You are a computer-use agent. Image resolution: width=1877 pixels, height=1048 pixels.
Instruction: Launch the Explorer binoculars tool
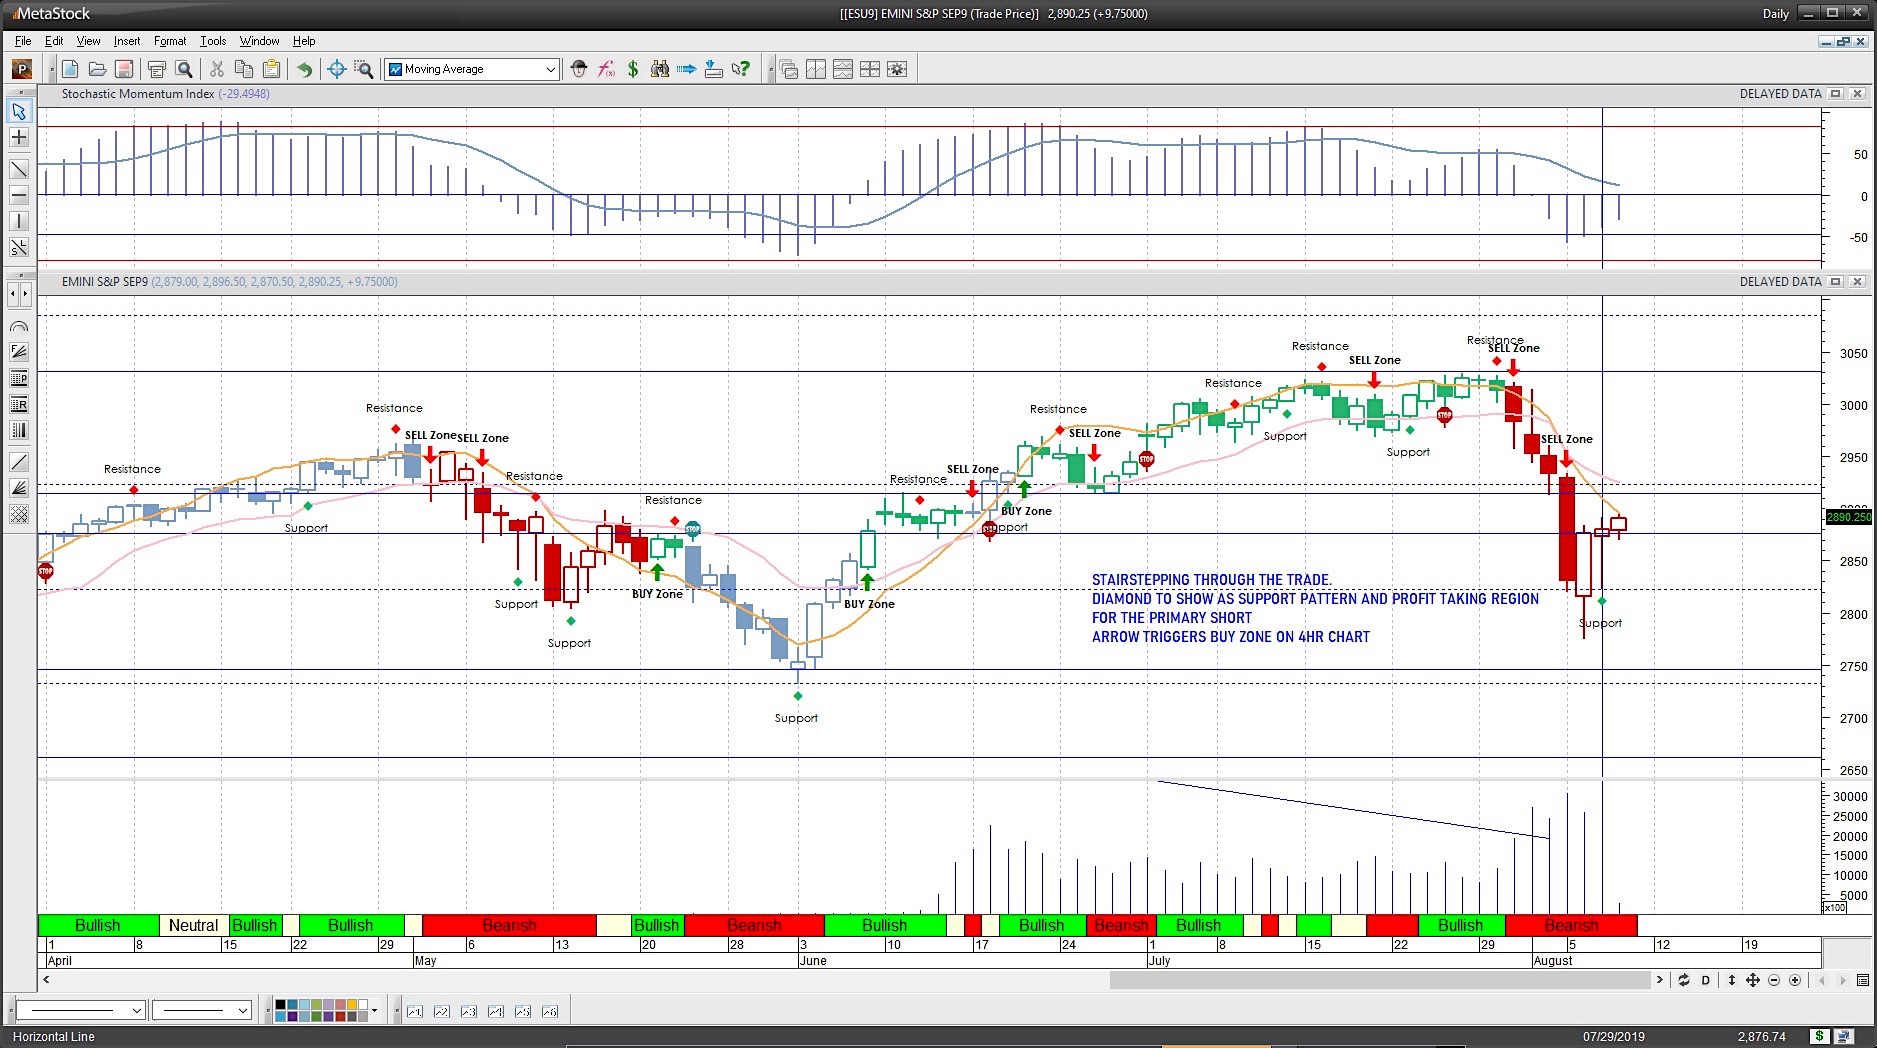click(660, 68)
